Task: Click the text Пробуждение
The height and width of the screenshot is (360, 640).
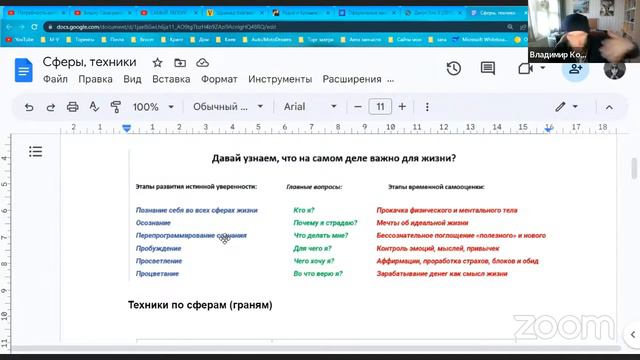Action: click(x=158, y=248)
